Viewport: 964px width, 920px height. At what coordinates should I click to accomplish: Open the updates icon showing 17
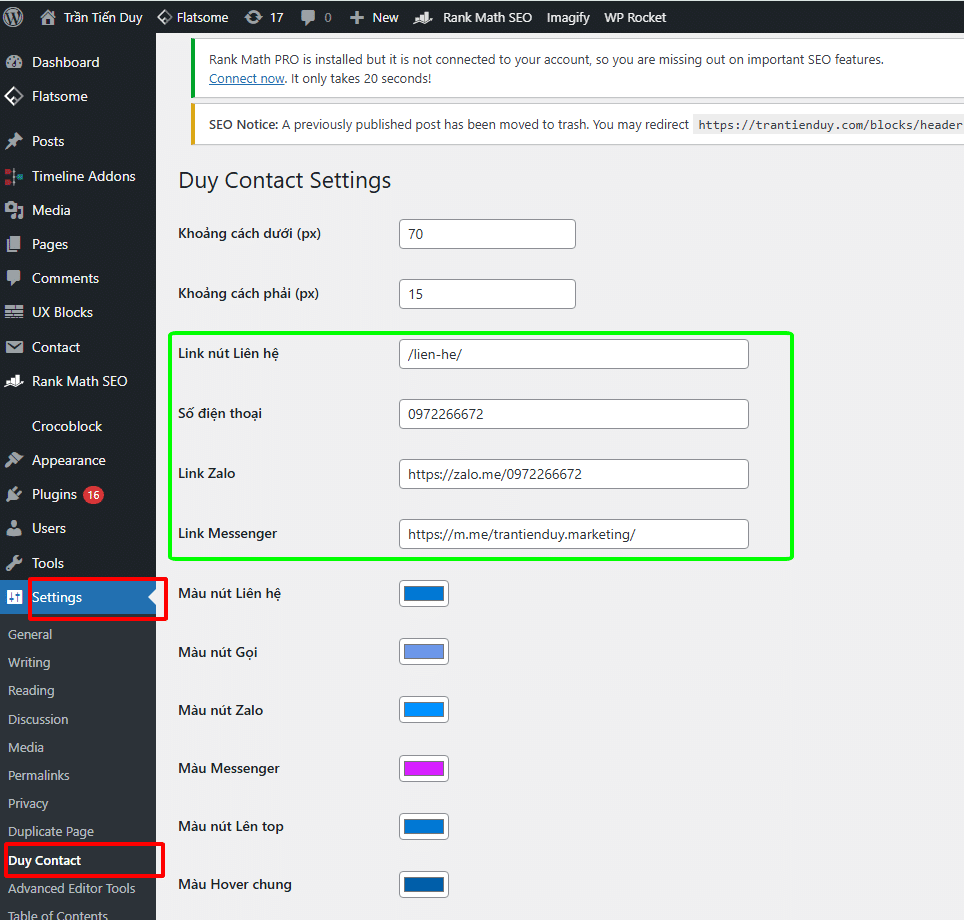pos(254,17)
